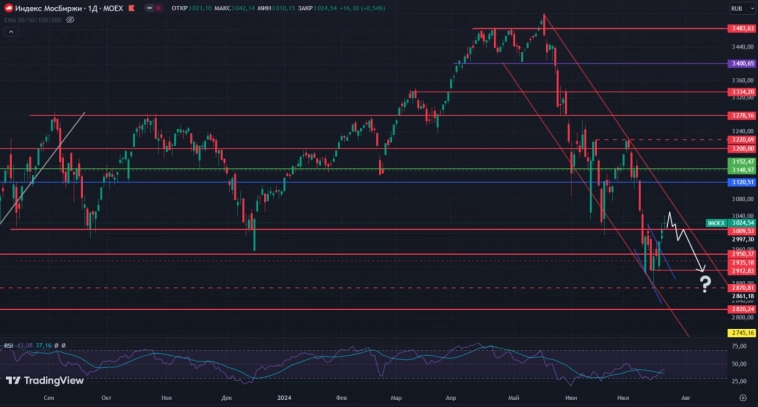758x407 pixels.
Task: Click the 2024 year label on time axis
Action: tap(285, 397)
